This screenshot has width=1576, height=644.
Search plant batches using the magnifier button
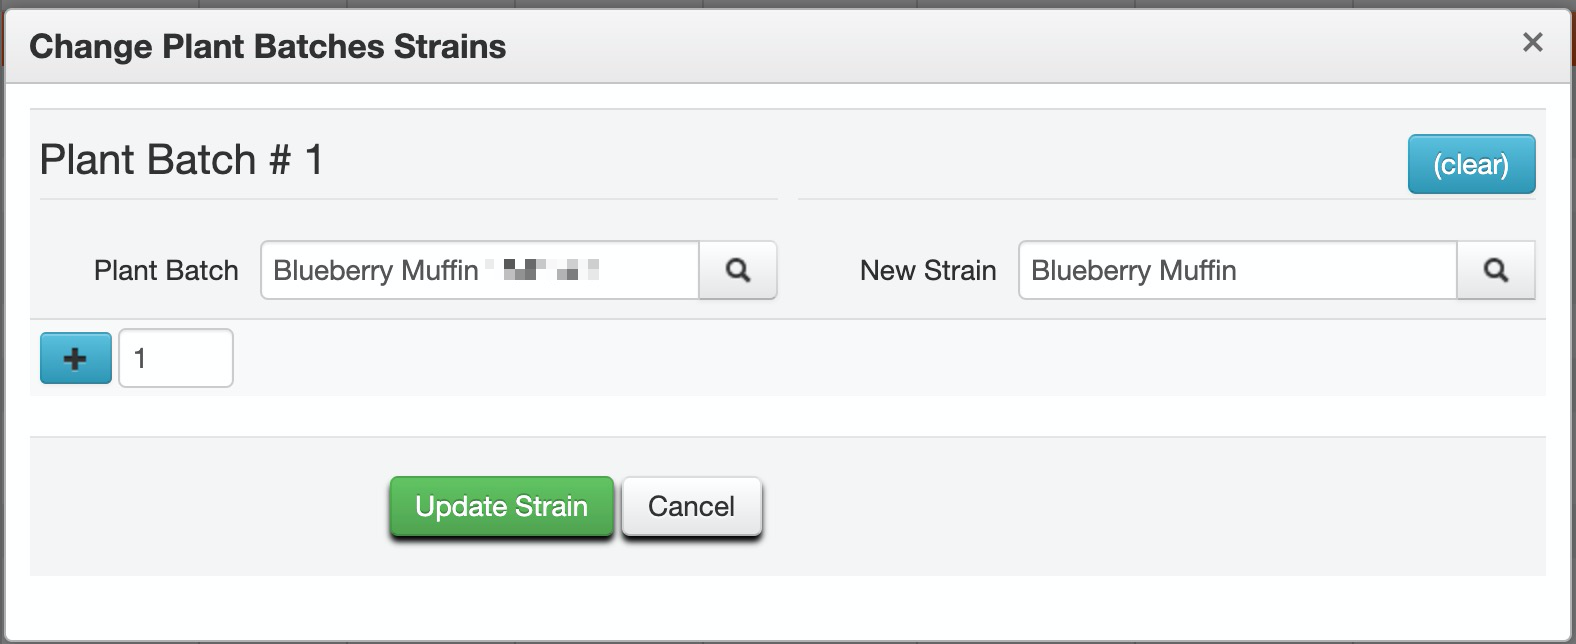[x=738, y=270]
